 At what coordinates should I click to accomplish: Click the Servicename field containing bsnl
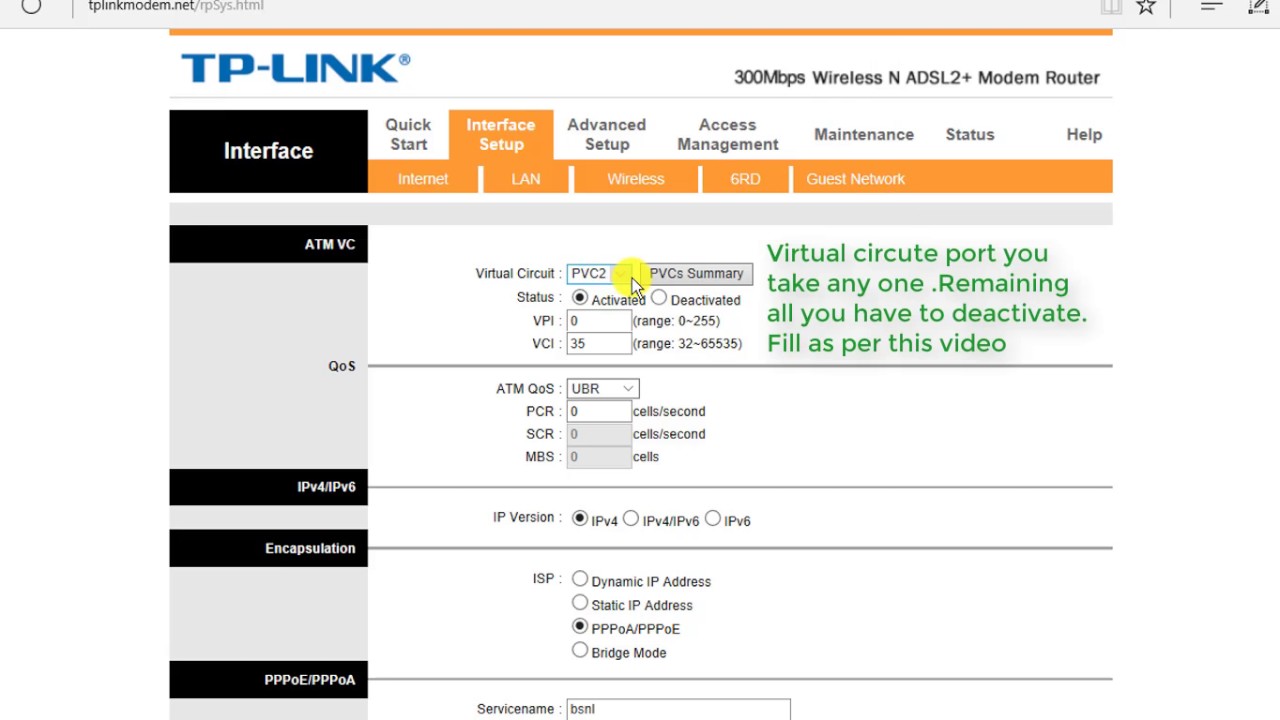pos(678,709)
